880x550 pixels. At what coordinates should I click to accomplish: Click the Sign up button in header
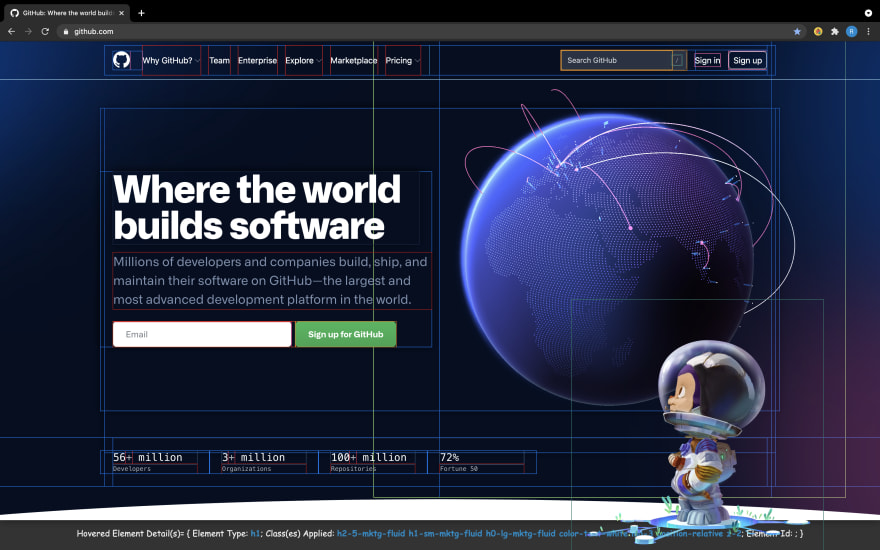click(x=748, y=60)
